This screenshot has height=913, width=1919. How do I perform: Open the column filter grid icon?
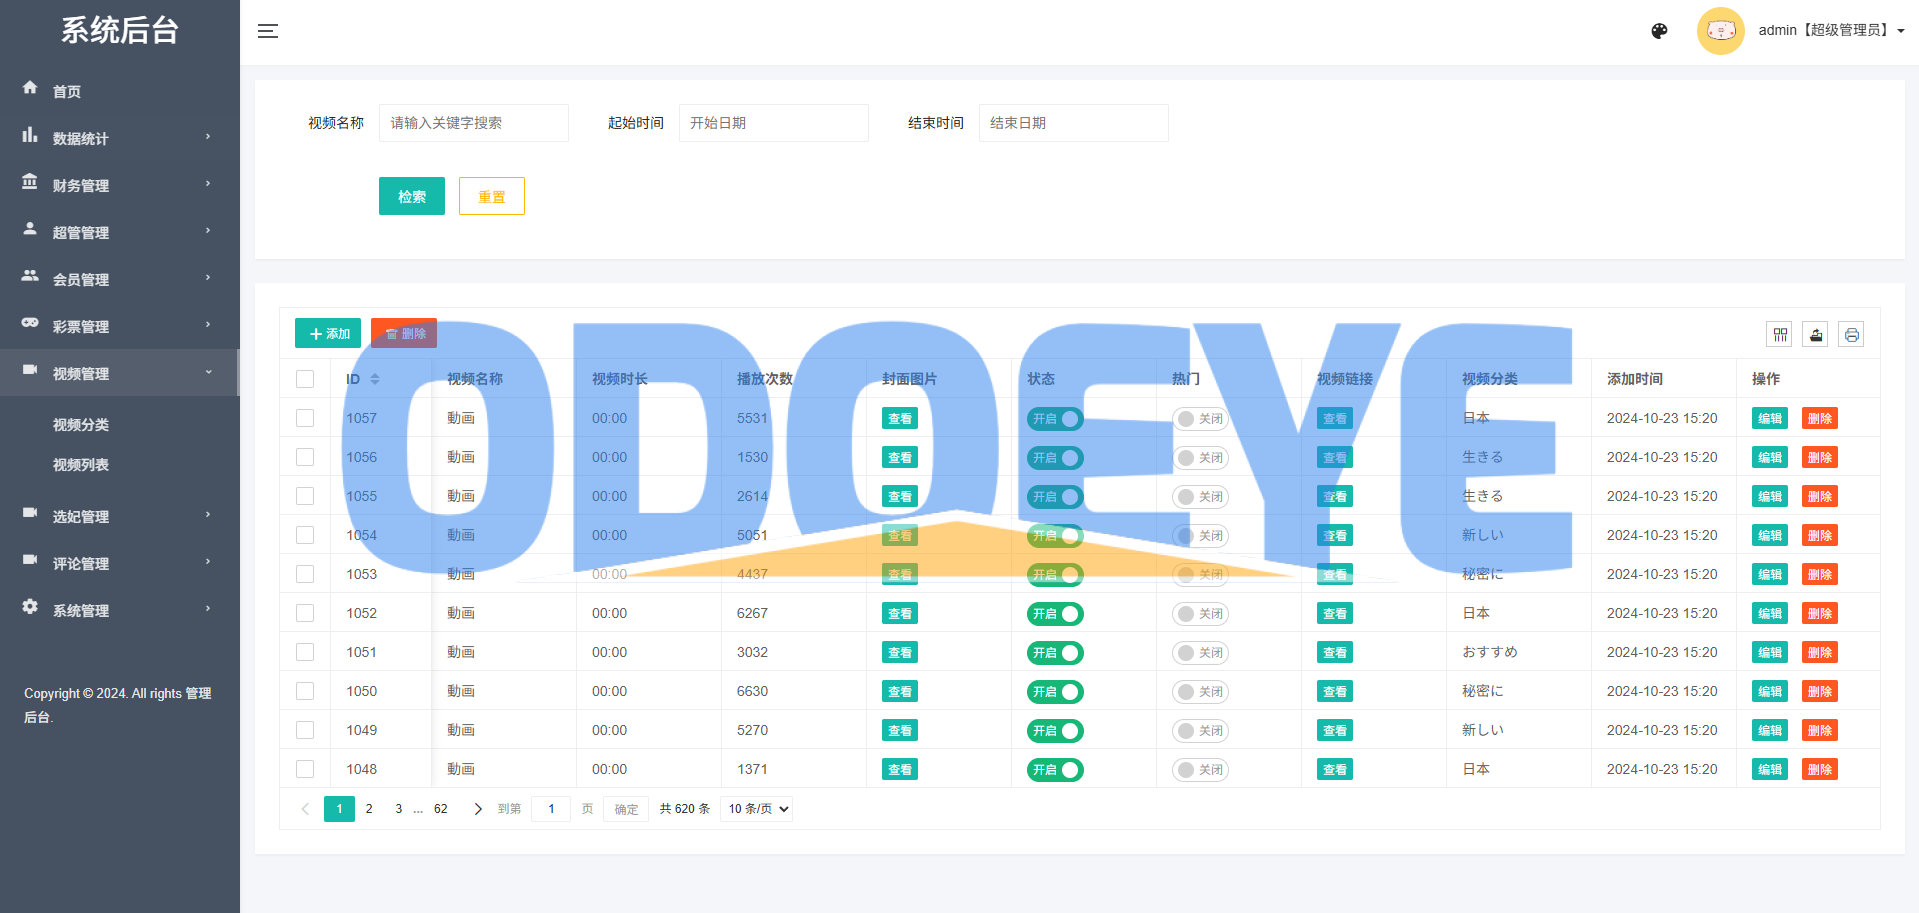pos(1780,335)
